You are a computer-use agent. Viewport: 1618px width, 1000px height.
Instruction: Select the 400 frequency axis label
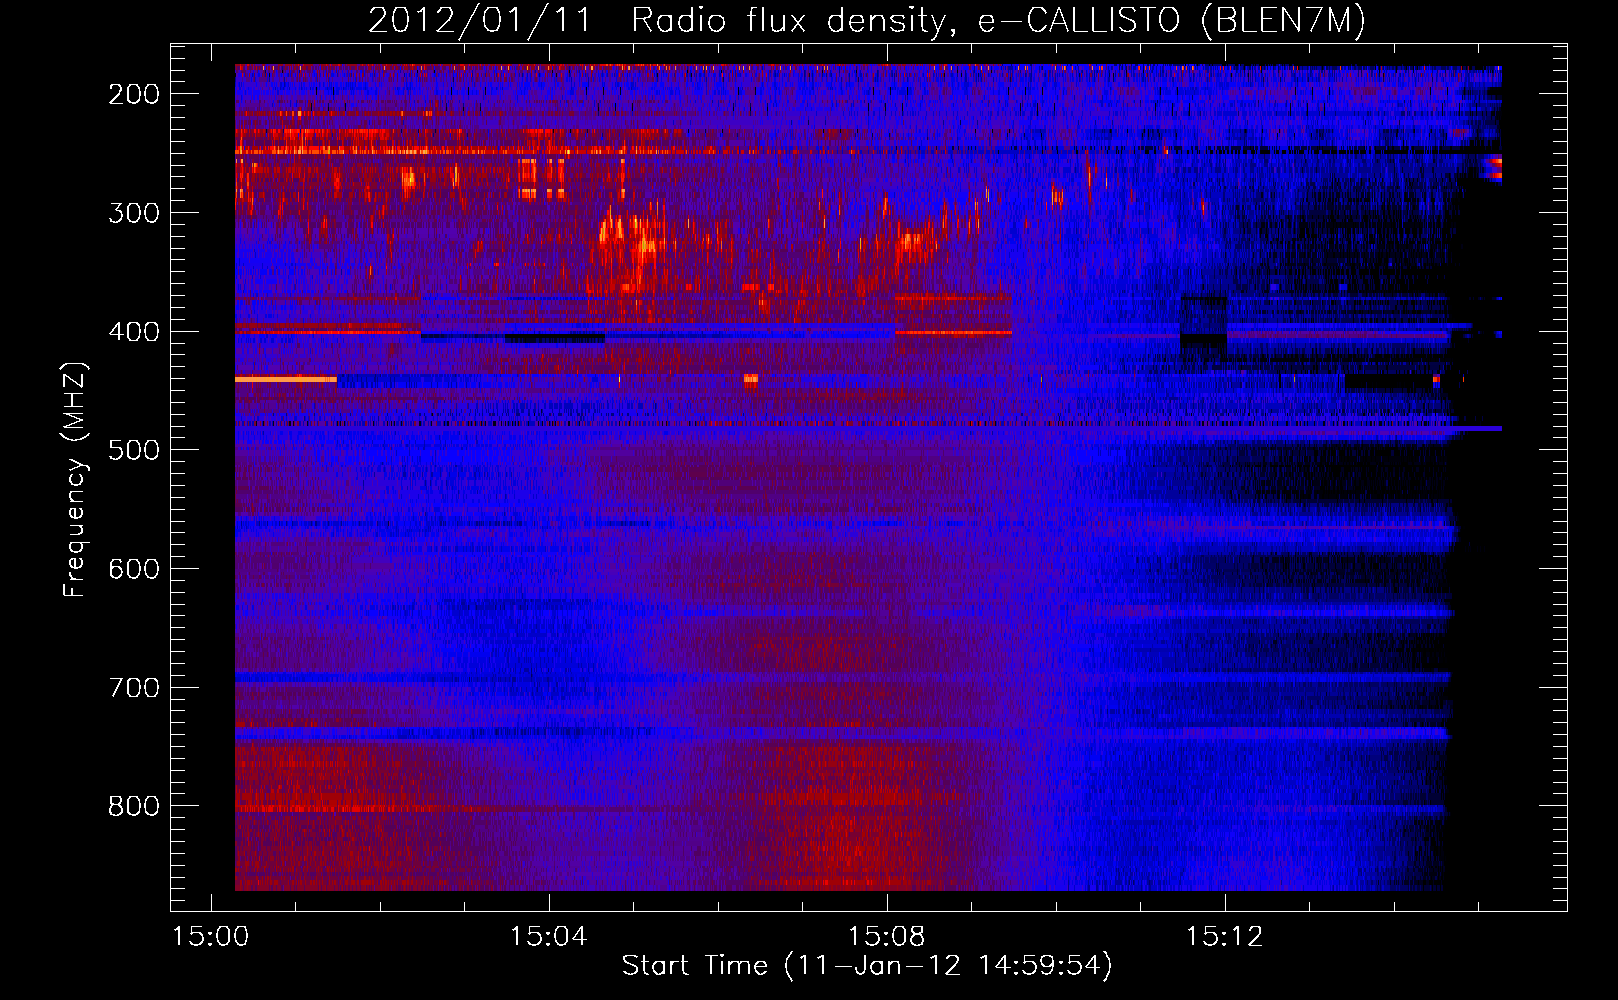pos(134,332)
